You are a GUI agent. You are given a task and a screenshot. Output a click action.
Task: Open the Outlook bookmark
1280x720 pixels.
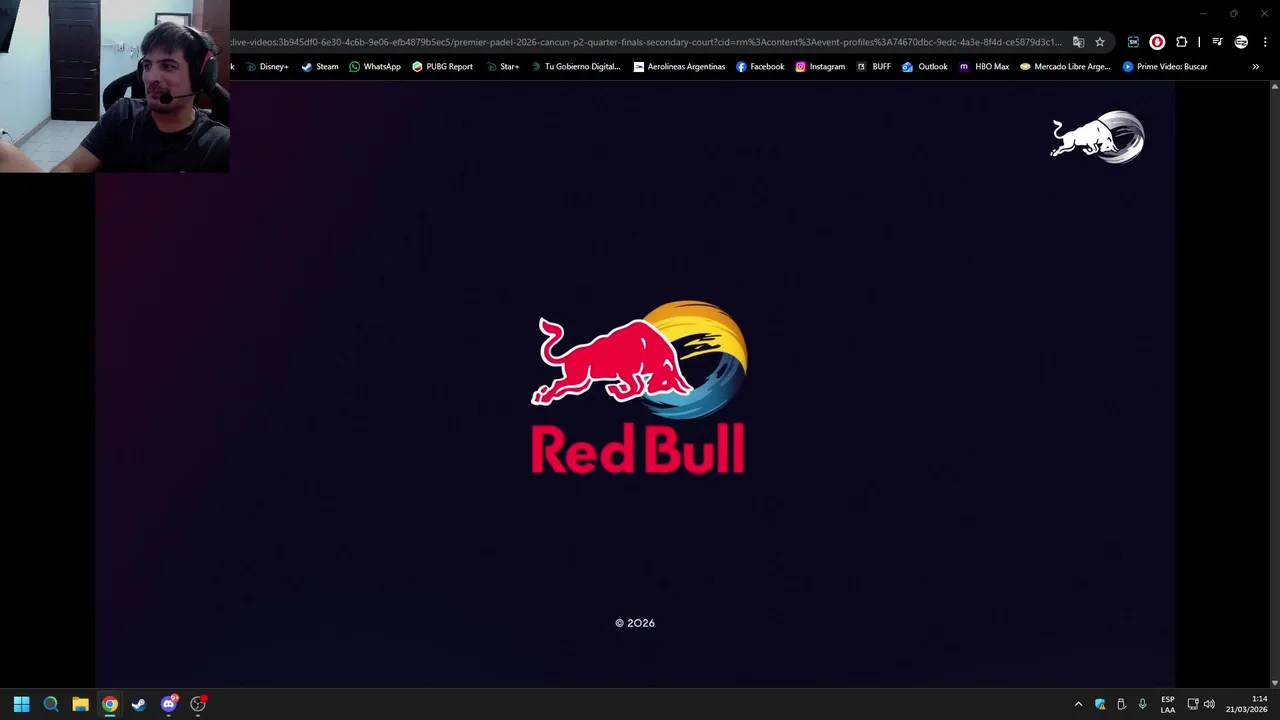coord(924,67)
